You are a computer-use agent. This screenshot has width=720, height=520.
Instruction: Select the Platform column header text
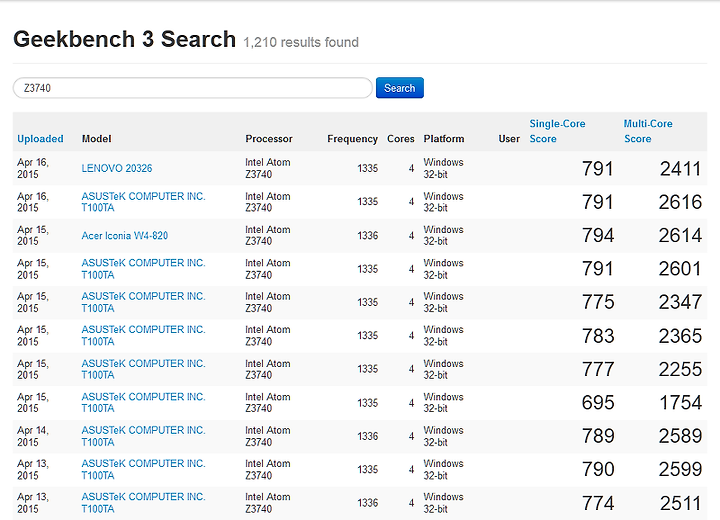(444, 139)
